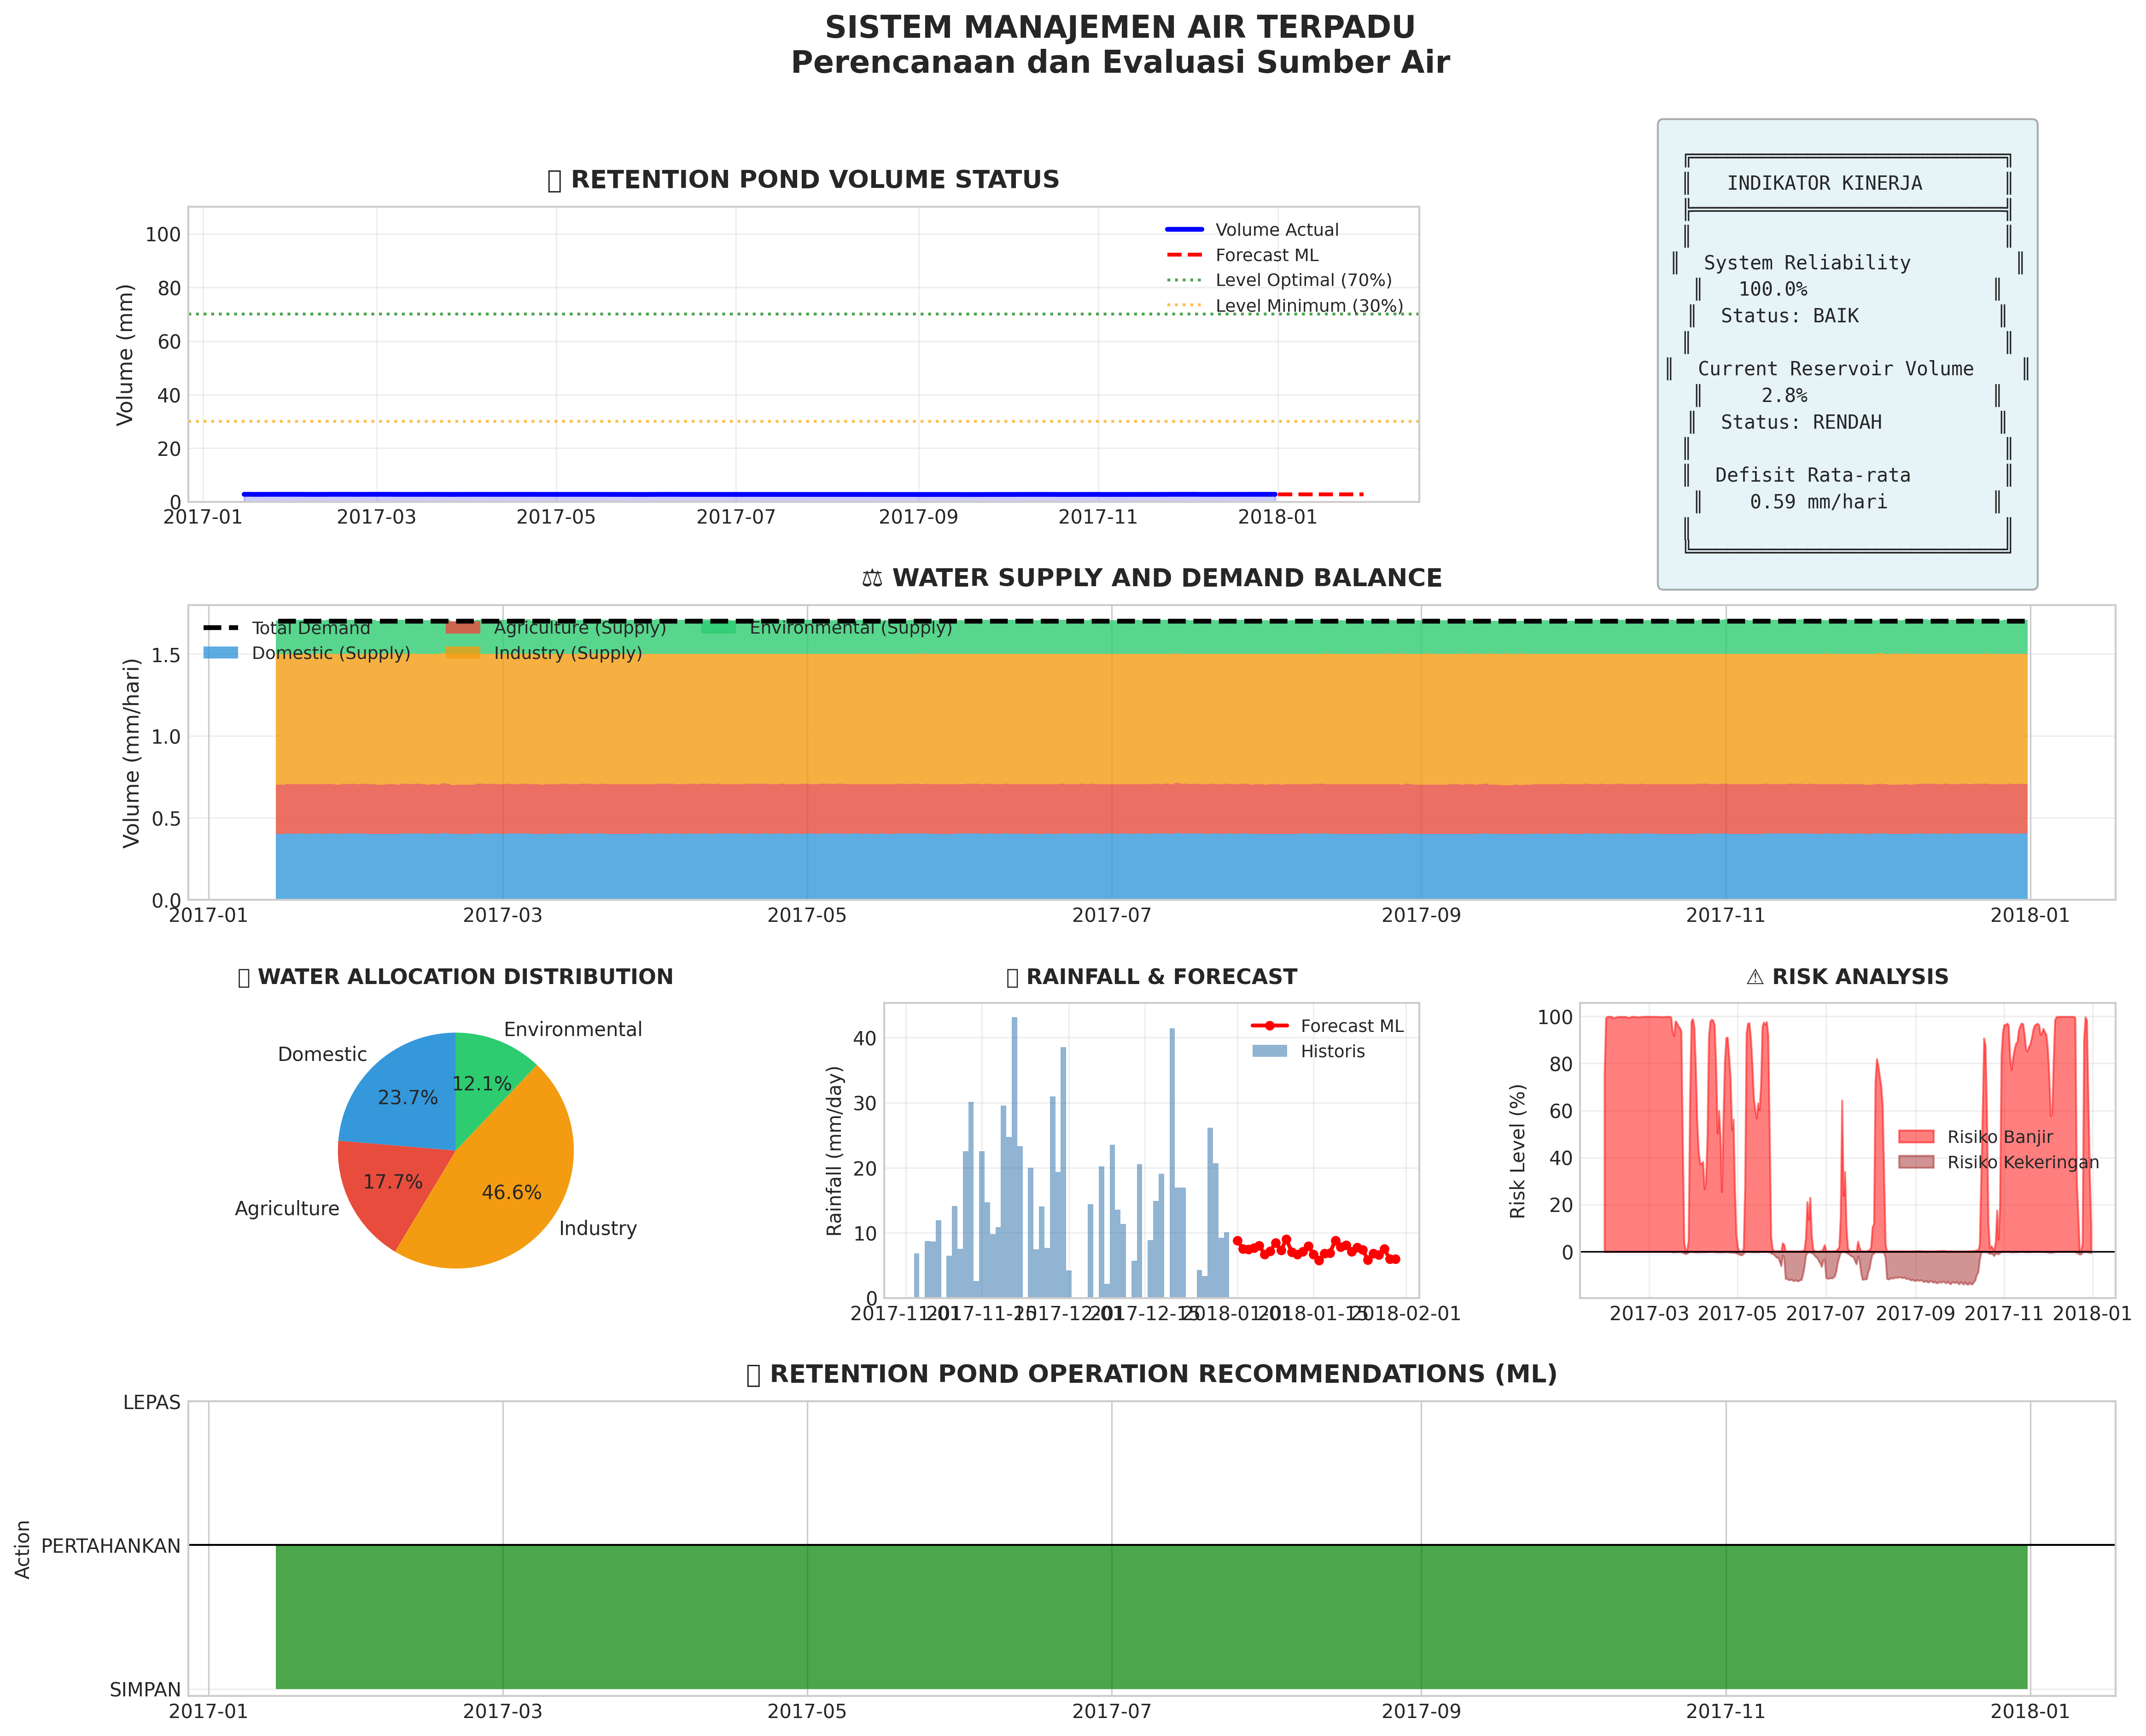The height and width of the screenshot is (1736, 2146).
Task: Click the Industry (Supply) legend swatch
Action: coord(463,653)
